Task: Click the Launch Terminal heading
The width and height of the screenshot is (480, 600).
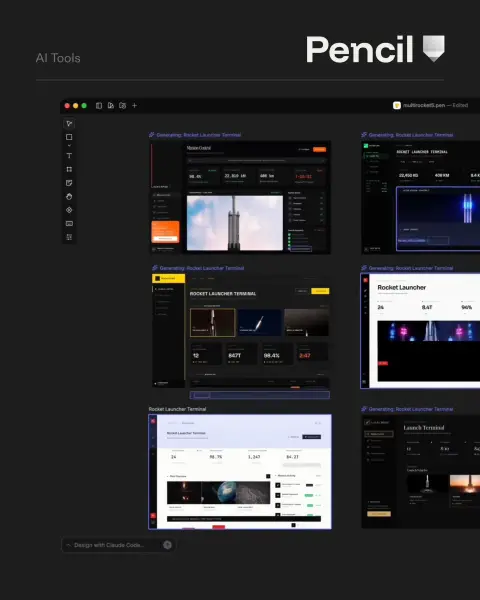Action: point(424,427)
